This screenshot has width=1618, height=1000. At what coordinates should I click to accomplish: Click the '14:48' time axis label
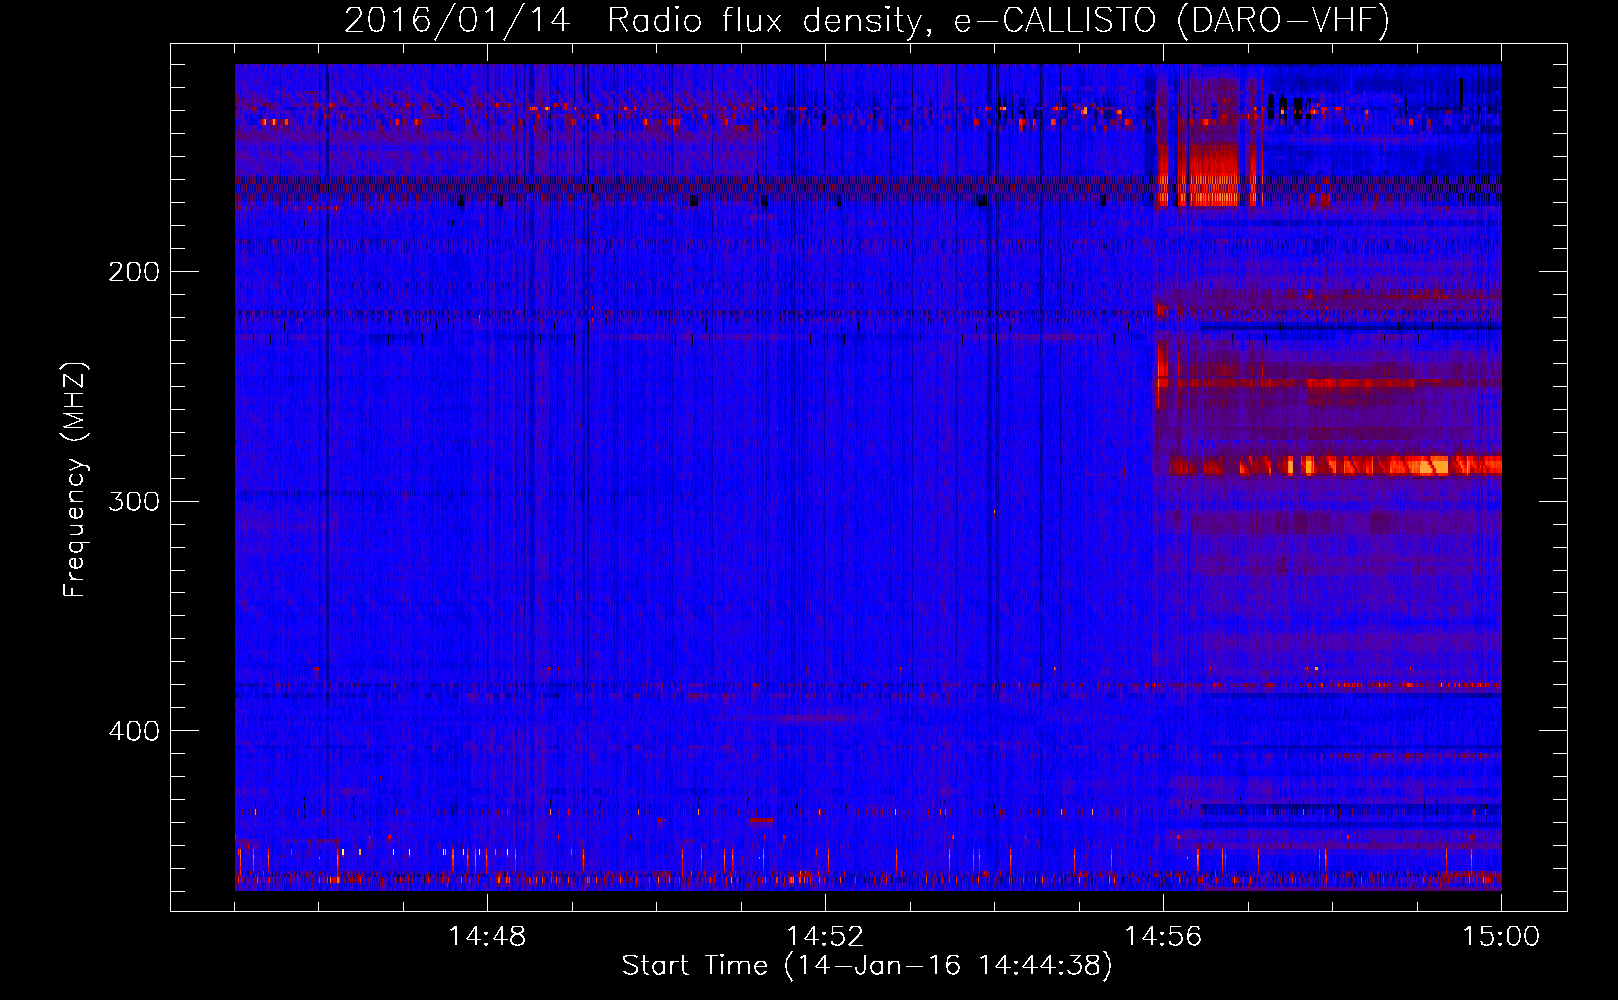click(x=487, y=937)
